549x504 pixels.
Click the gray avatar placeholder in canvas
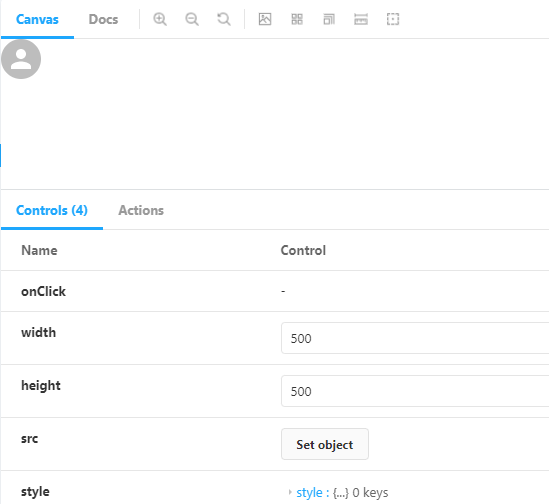coord(21,59)
